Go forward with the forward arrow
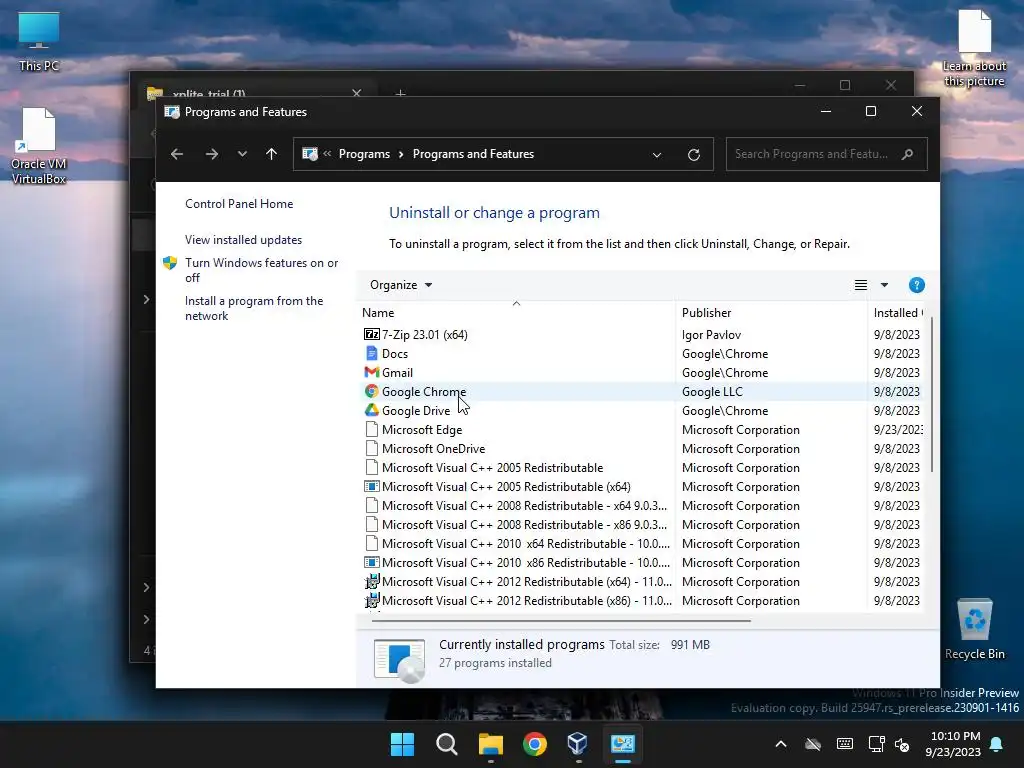Screen dimensions: 1024x768 (212, 154)
